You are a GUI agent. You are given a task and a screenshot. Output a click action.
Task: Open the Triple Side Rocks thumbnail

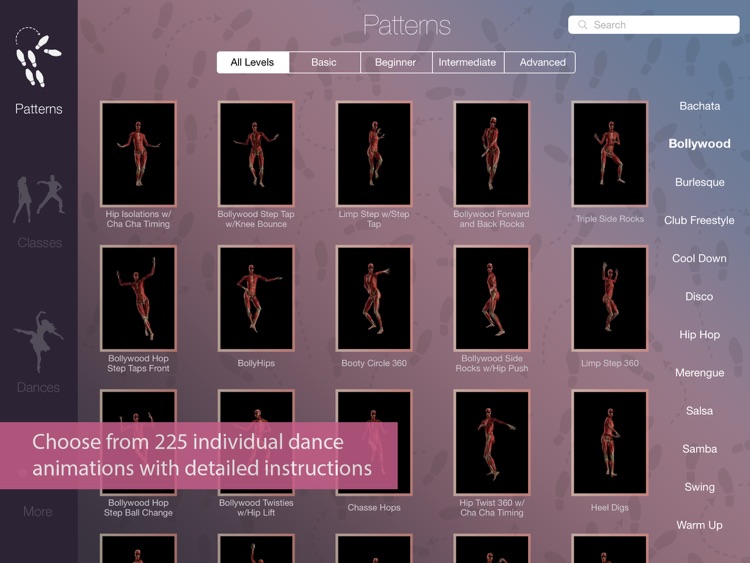pyautogui.click(x=610, y=154)
